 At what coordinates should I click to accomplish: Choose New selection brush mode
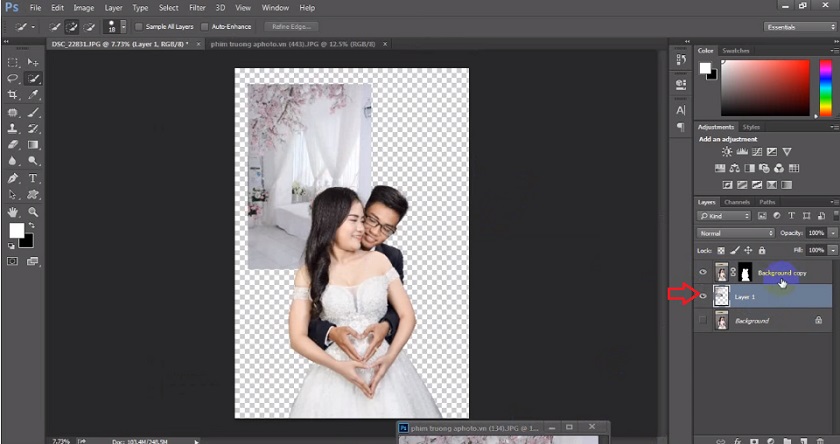click(55, 26)
